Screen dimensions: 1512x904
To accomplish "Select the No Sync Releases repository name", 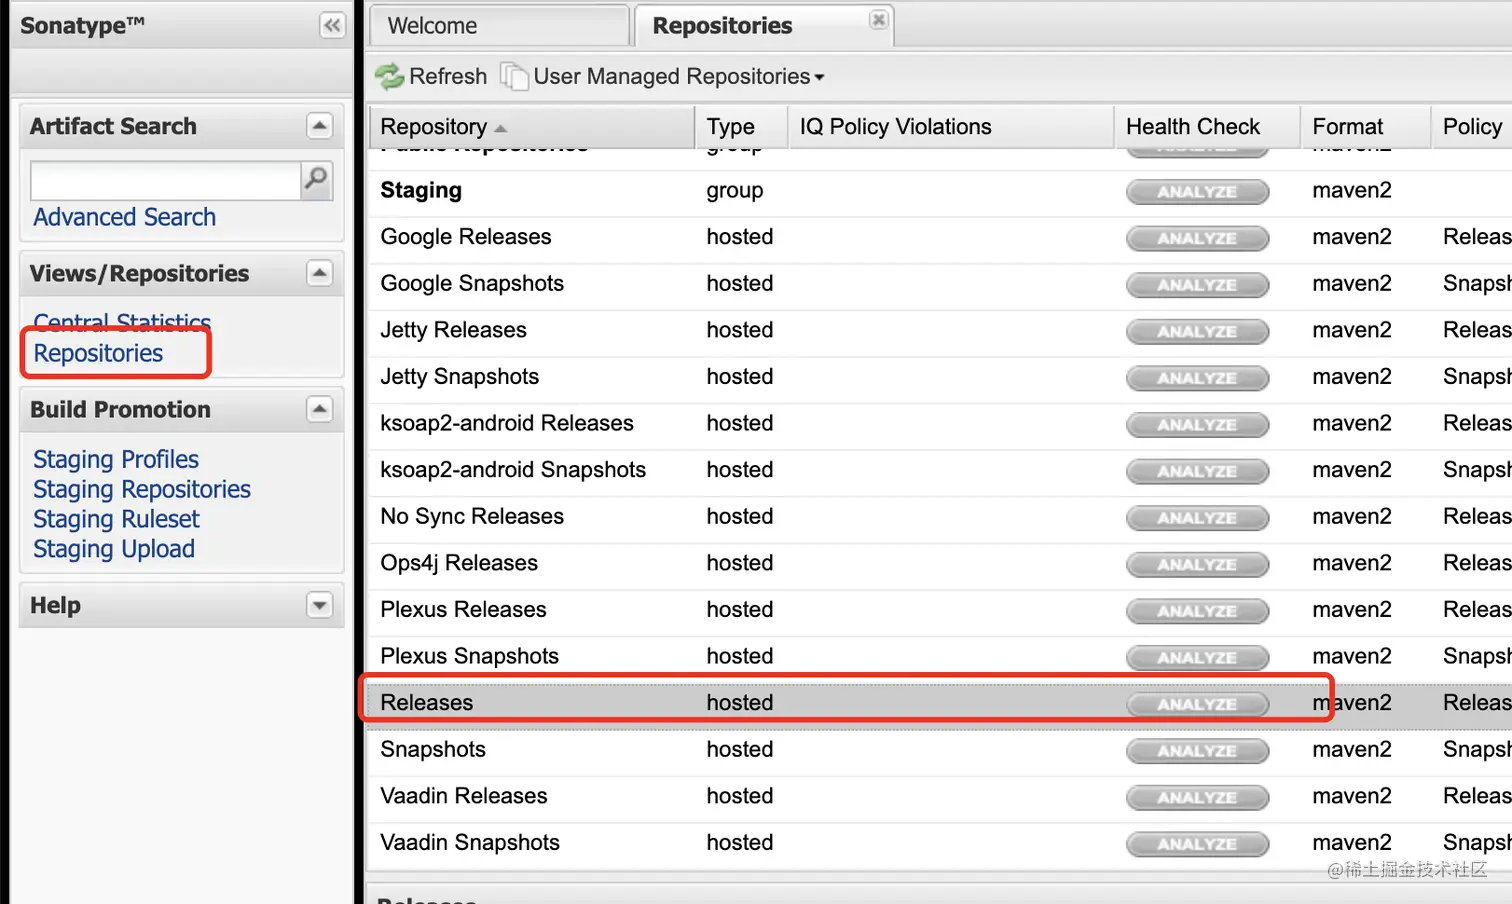I will click(x=472, y=516).
